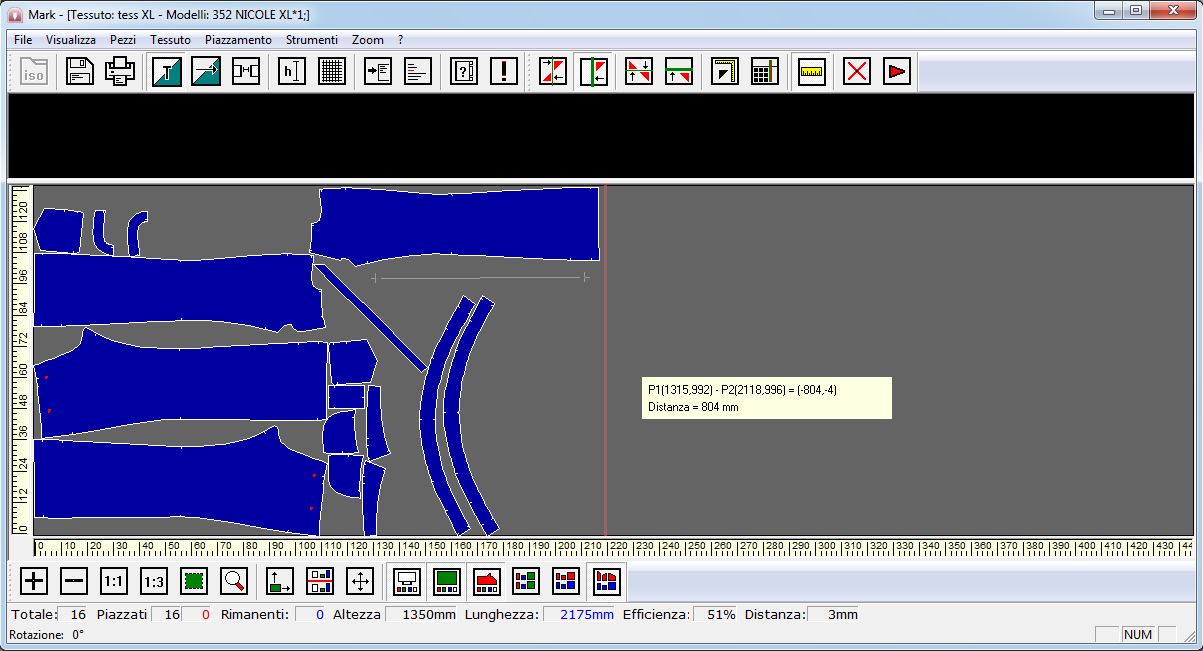
Task: Click the four-arrow move icon
Action: tap(360, 580)
